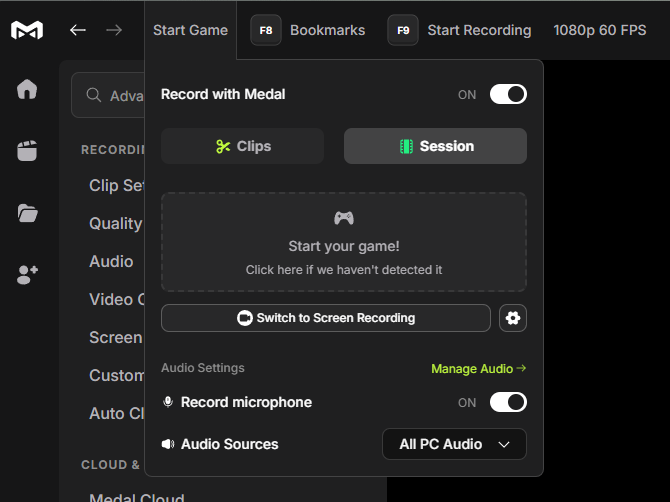Select the Clips recording mode
The height and width of the screenshot is (502, 670).
[x=242, y=146]
